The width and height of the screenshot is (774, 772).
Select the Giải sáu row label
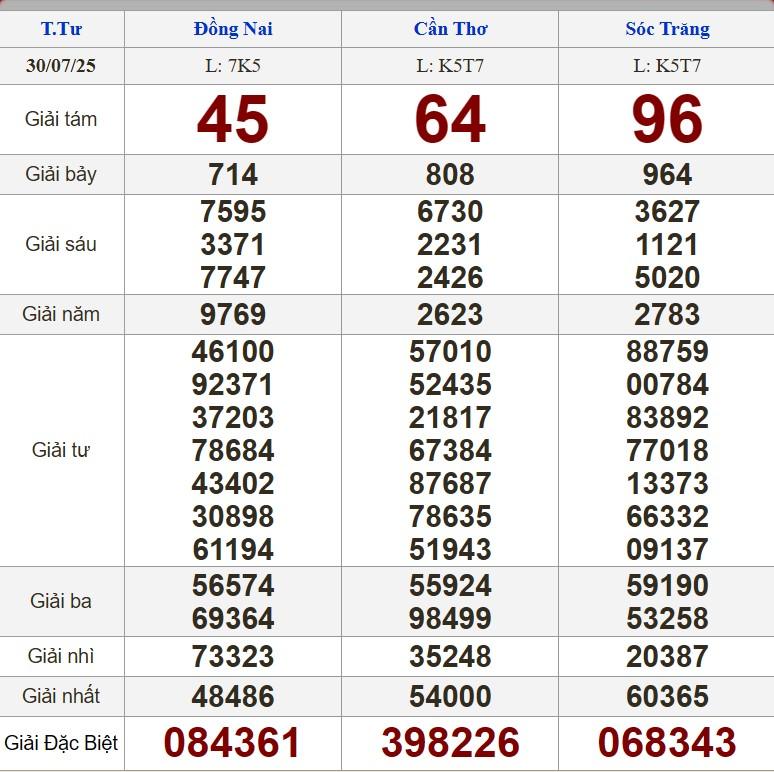(x=61, y=244)
